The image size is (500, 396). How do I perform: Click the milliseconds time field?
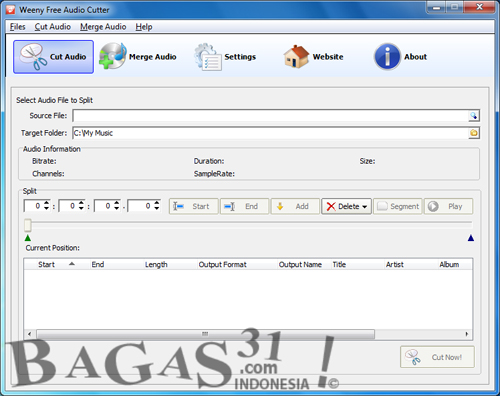[141, 206]
